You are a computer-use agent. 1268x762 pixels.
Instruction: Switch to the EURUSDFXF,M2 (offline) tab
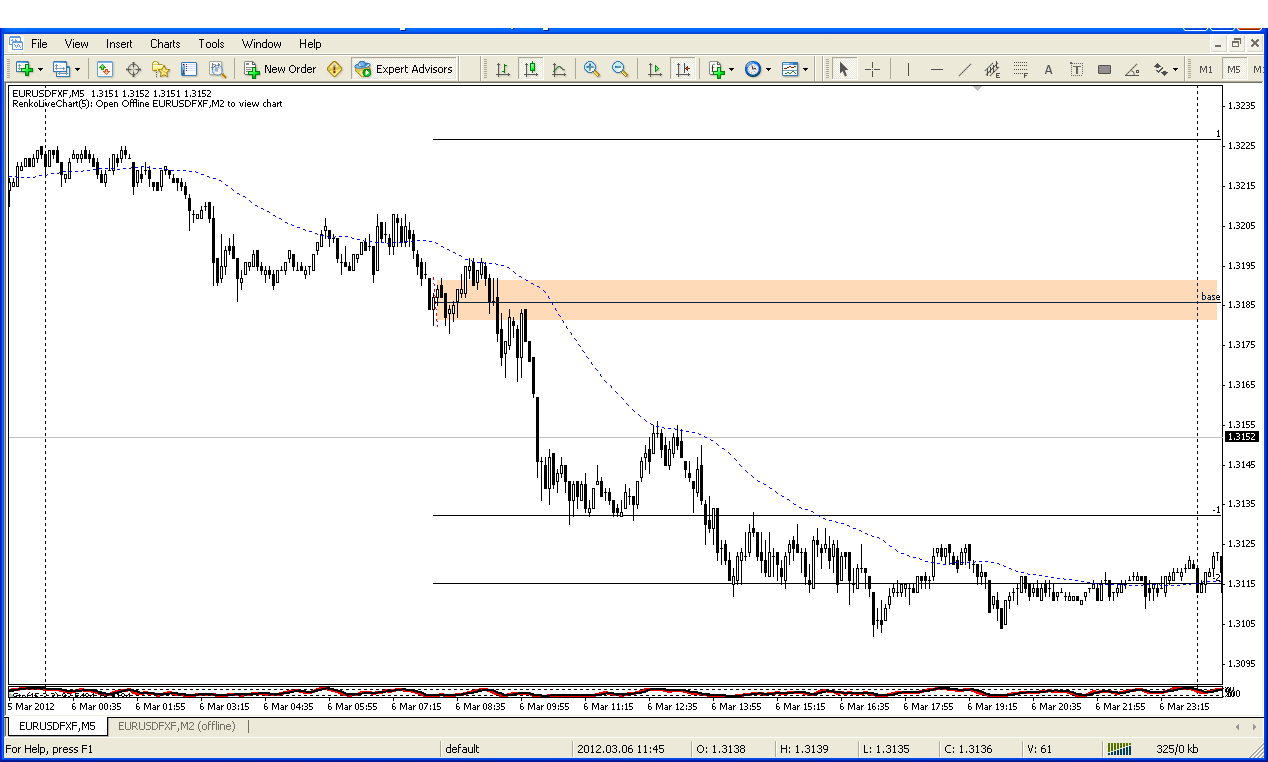(177, 726)
